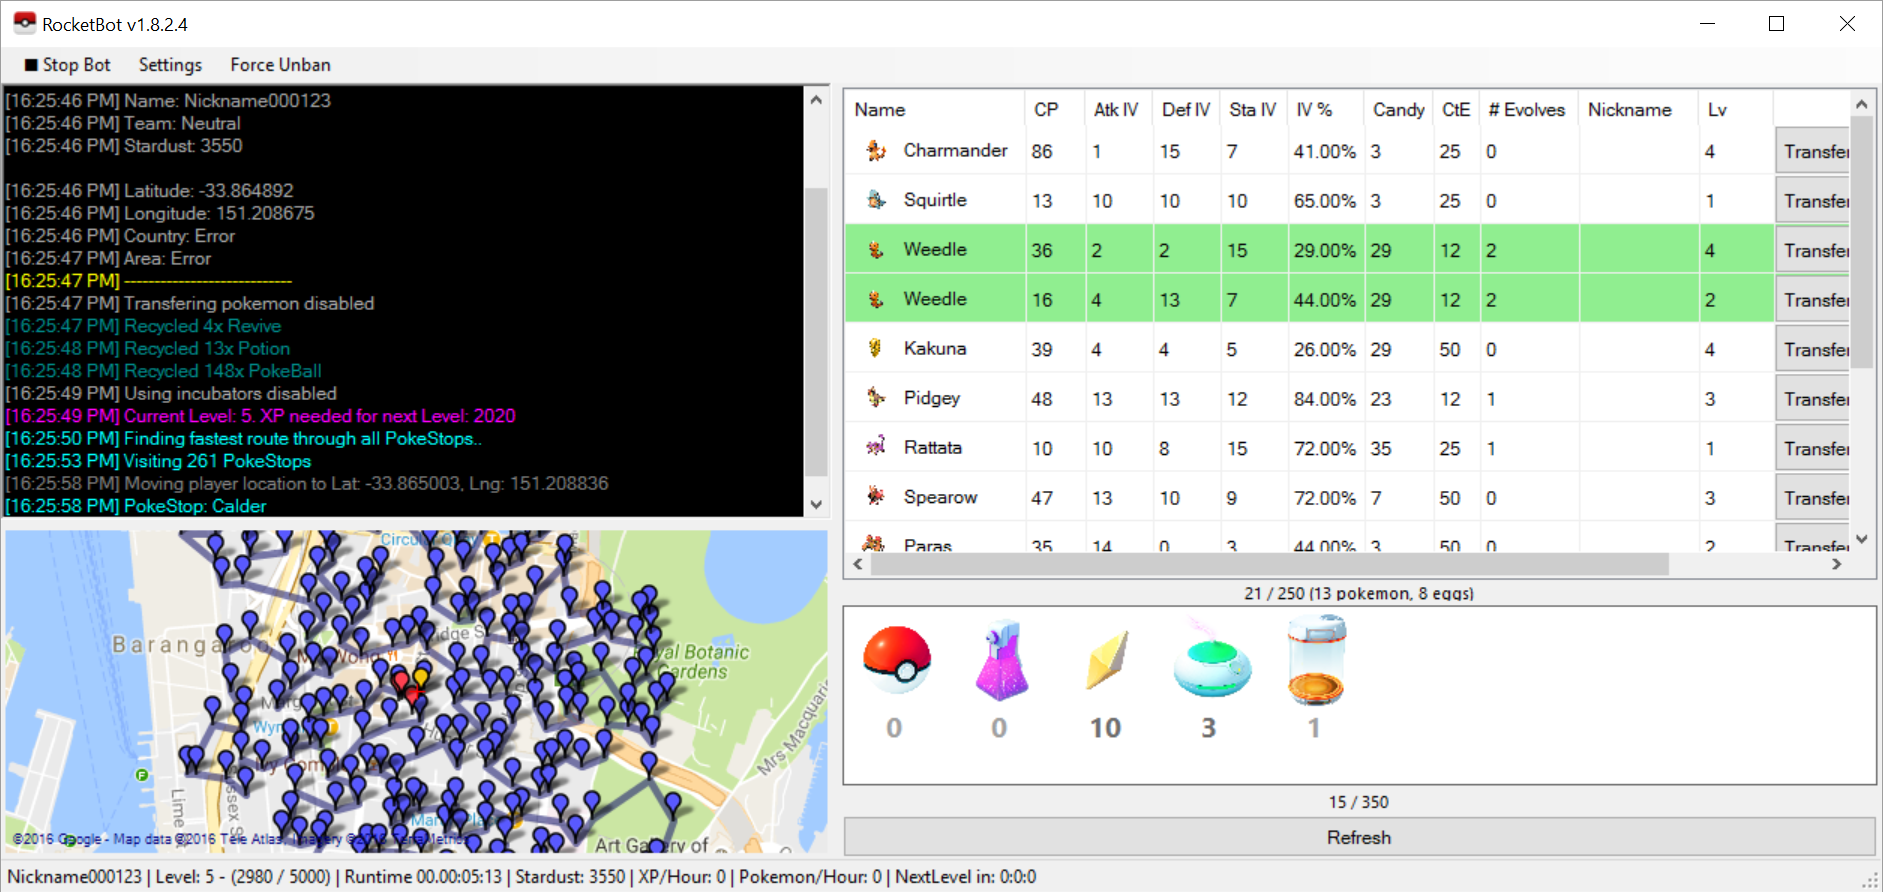Click the 'Current Level: 5' log line
Screen dimensions: 1883x892
[x=261, y=416]
